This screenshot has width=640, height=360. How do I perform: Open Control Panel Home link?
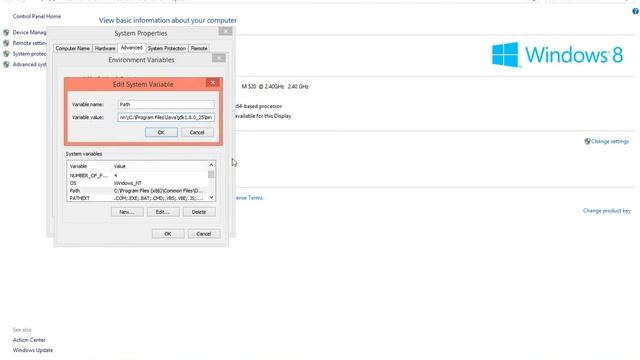click(x=37, y=16)
